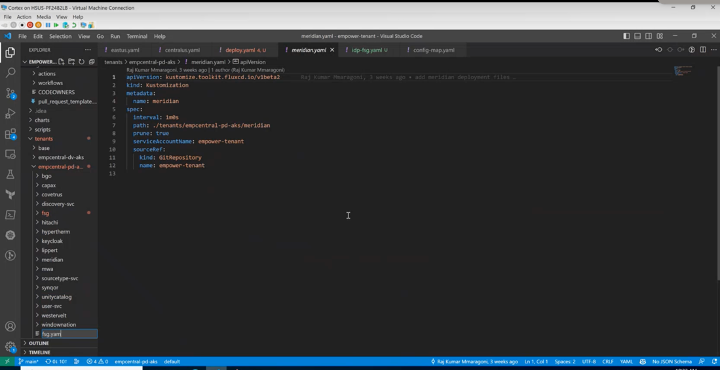
Task: Collapse all folders in Explorer
Action: [91, 62]
